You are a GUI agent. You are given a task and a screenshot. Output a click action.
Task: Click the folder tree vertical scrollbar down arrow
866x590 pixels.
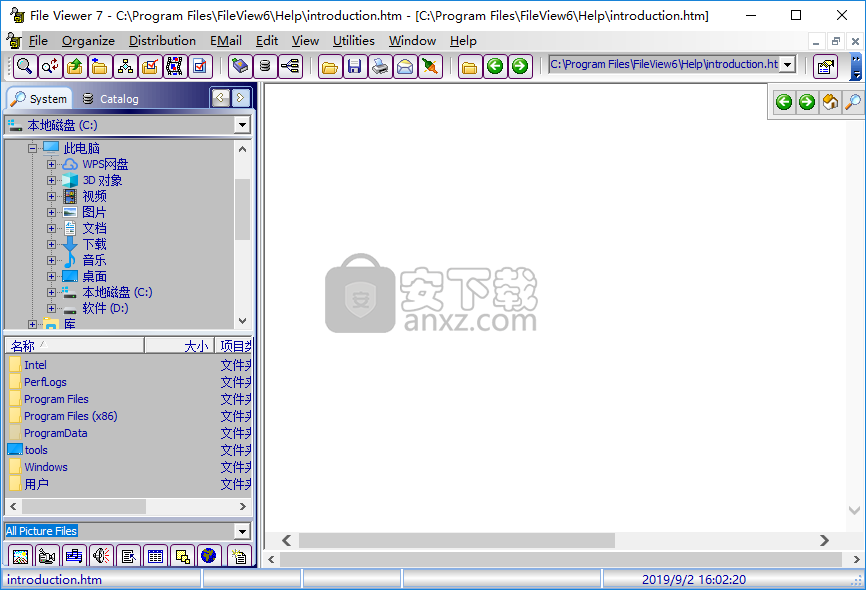click(242, 321)
